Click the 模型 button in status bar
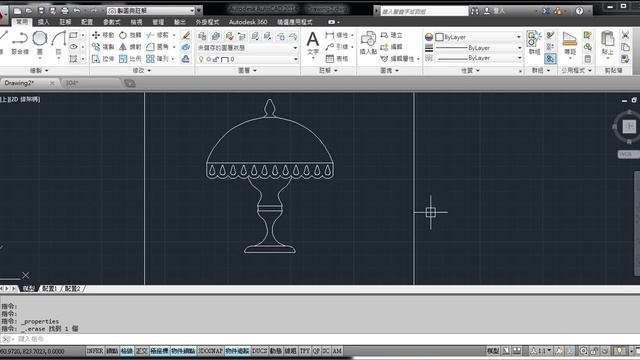The height and width of the screenshot is (360, 640). pos(493,351)
